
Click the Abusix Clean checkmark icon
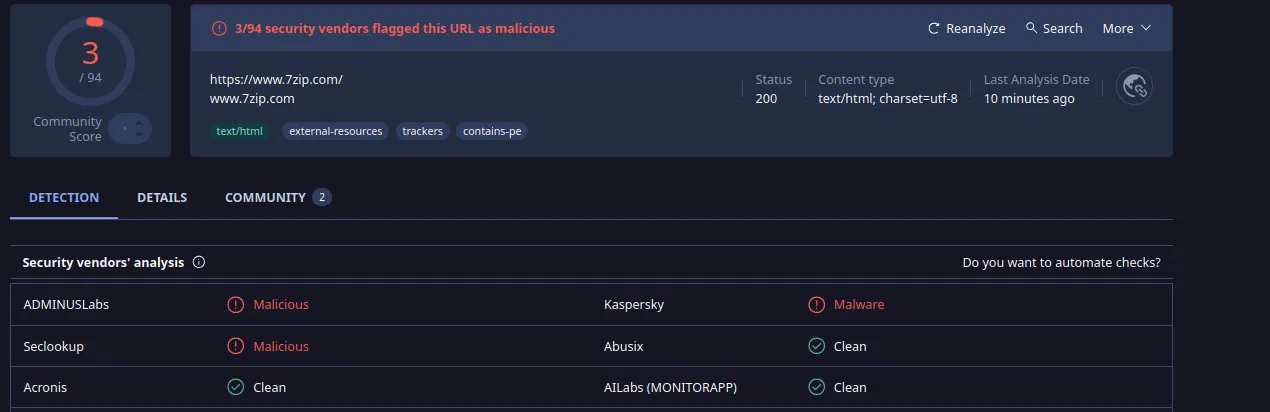(816, 346)
